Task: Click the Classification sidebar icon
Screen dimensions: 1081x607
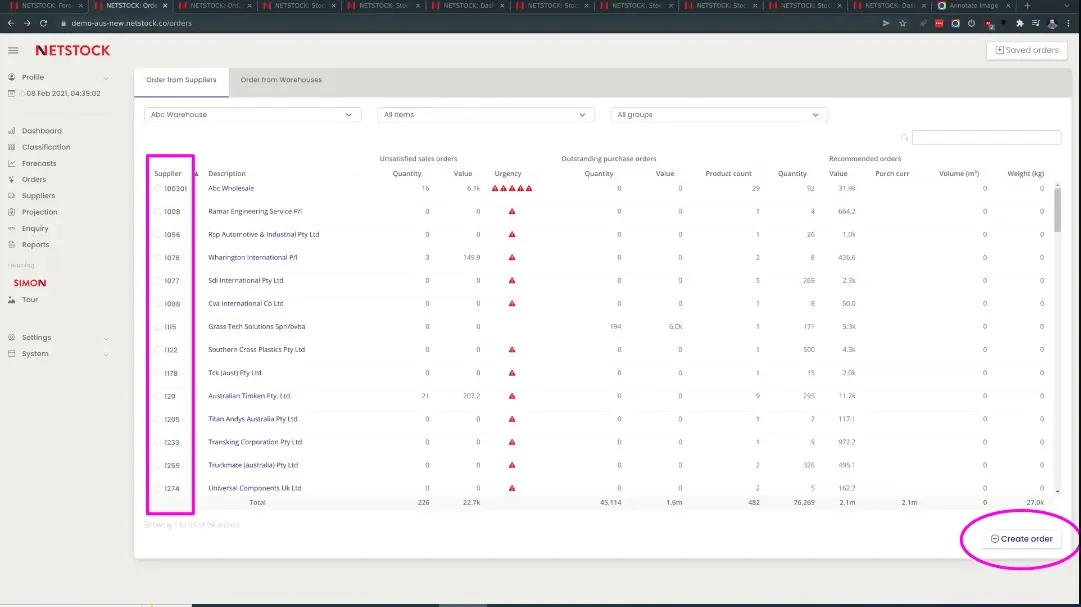Action: click(x=12, y=147)
